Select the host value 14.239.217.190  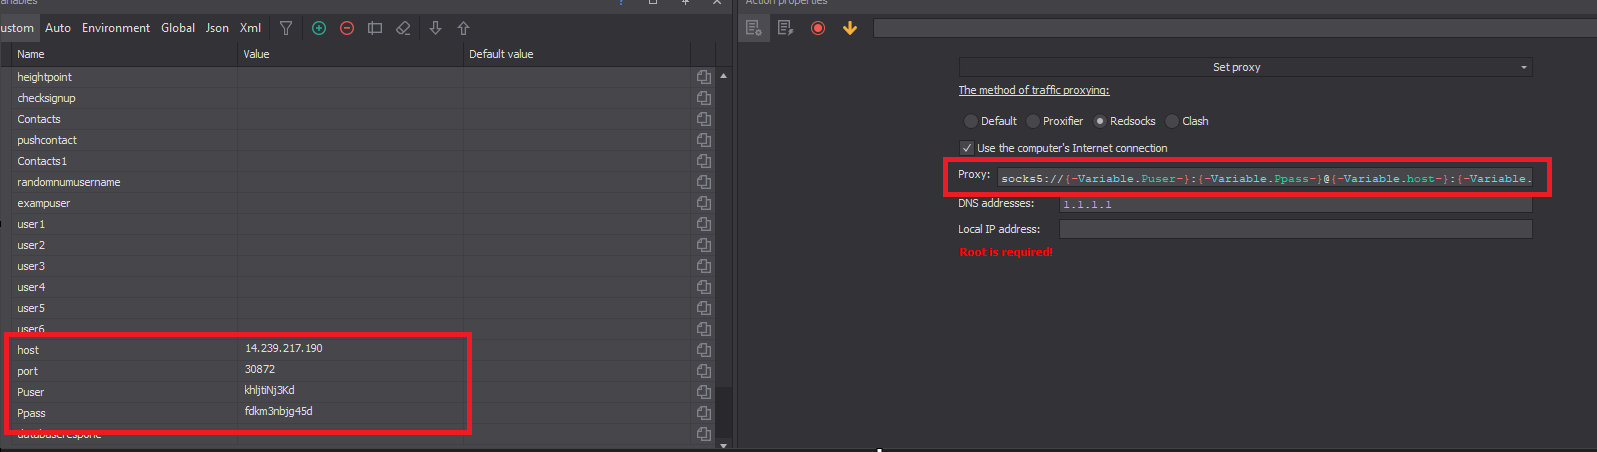coord(284,348)
